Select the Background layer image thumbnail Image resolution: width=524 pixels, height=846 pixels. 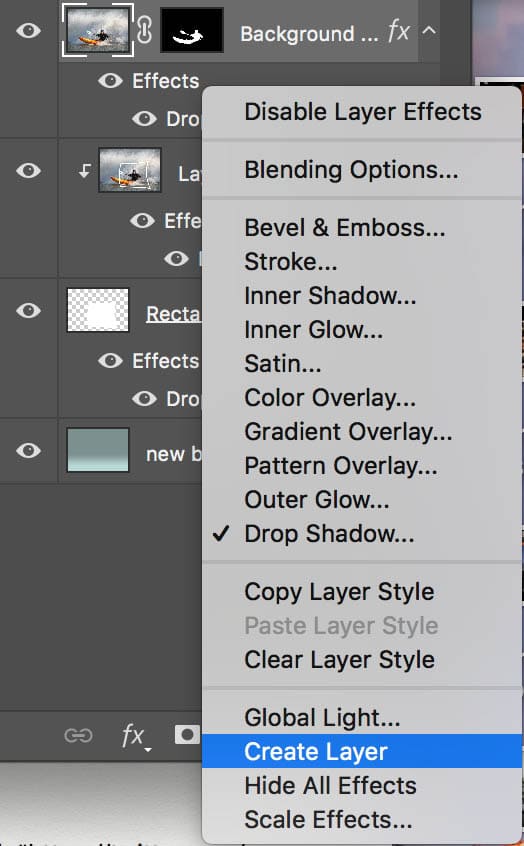click(x=98, y=30)
